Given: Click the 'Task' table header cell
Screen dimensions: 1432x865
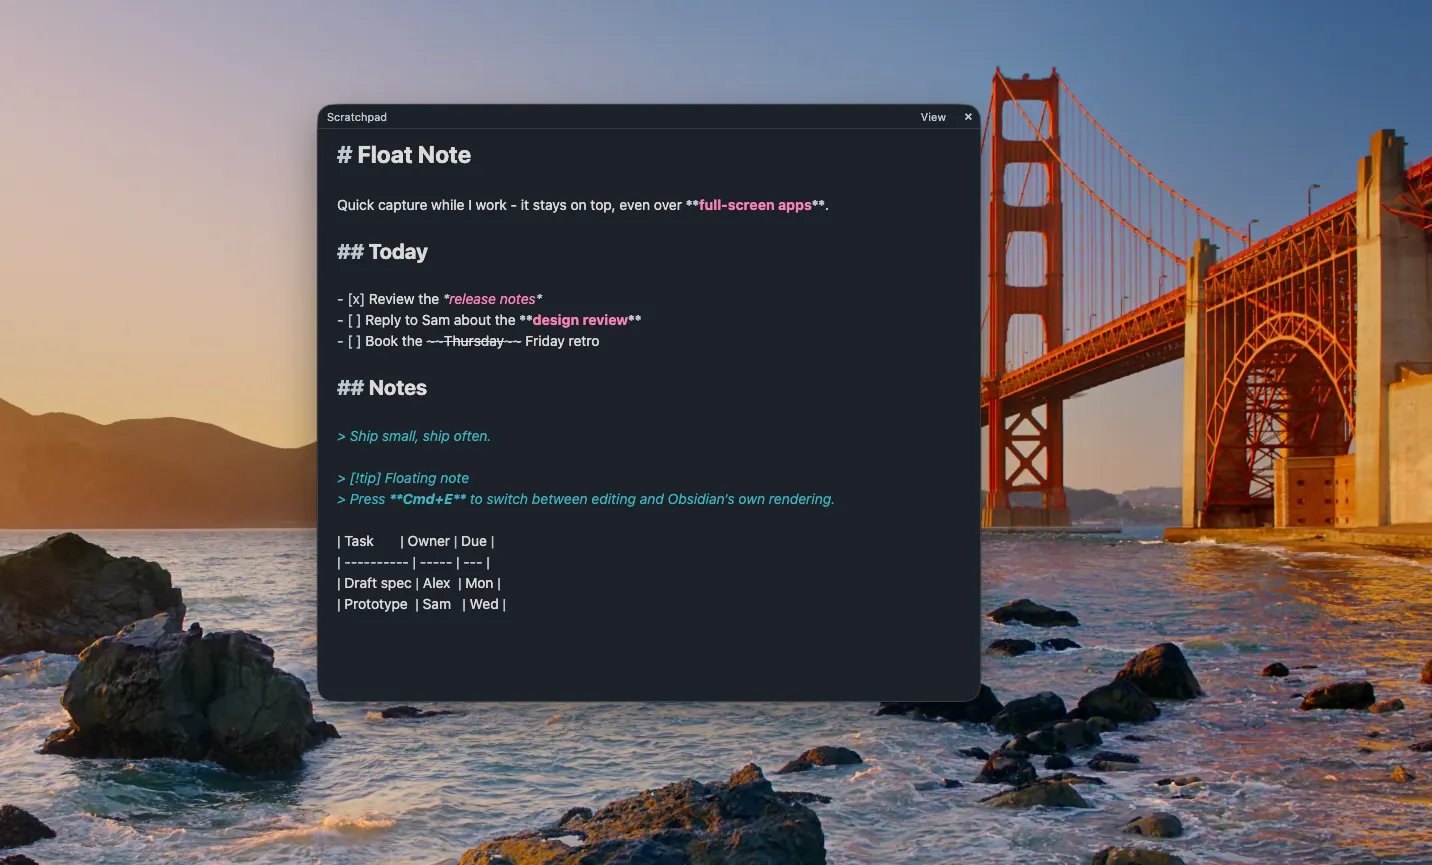Looking at the screenshot, I should [359, 541].
